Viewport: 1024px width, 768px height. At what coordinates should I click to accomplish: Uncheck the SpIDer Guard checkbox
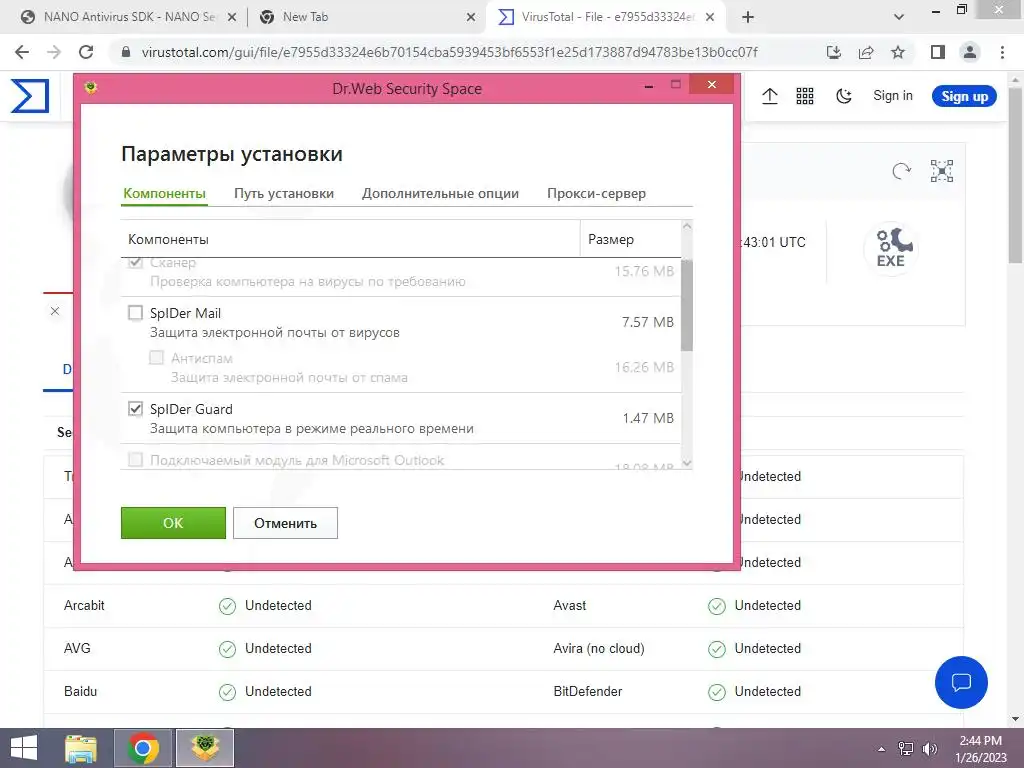[x=135, y=409]
